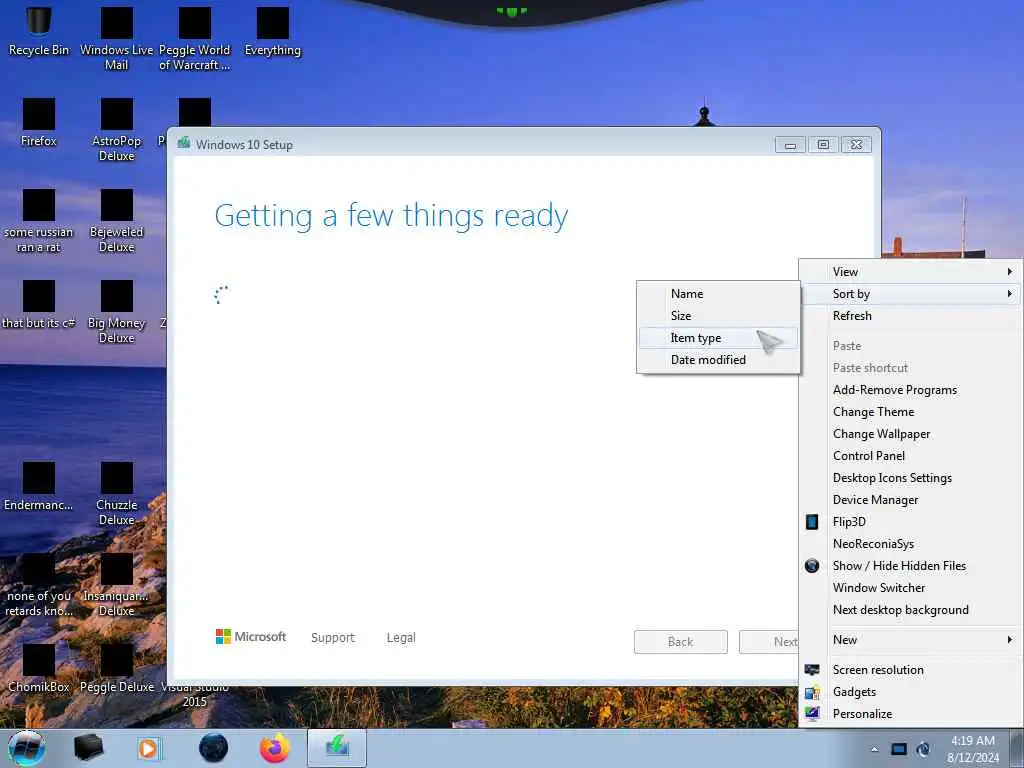The image size is (1024, 768).
Task: Select the Endermanc... desktop icon
Action: [x=39, y=487]
